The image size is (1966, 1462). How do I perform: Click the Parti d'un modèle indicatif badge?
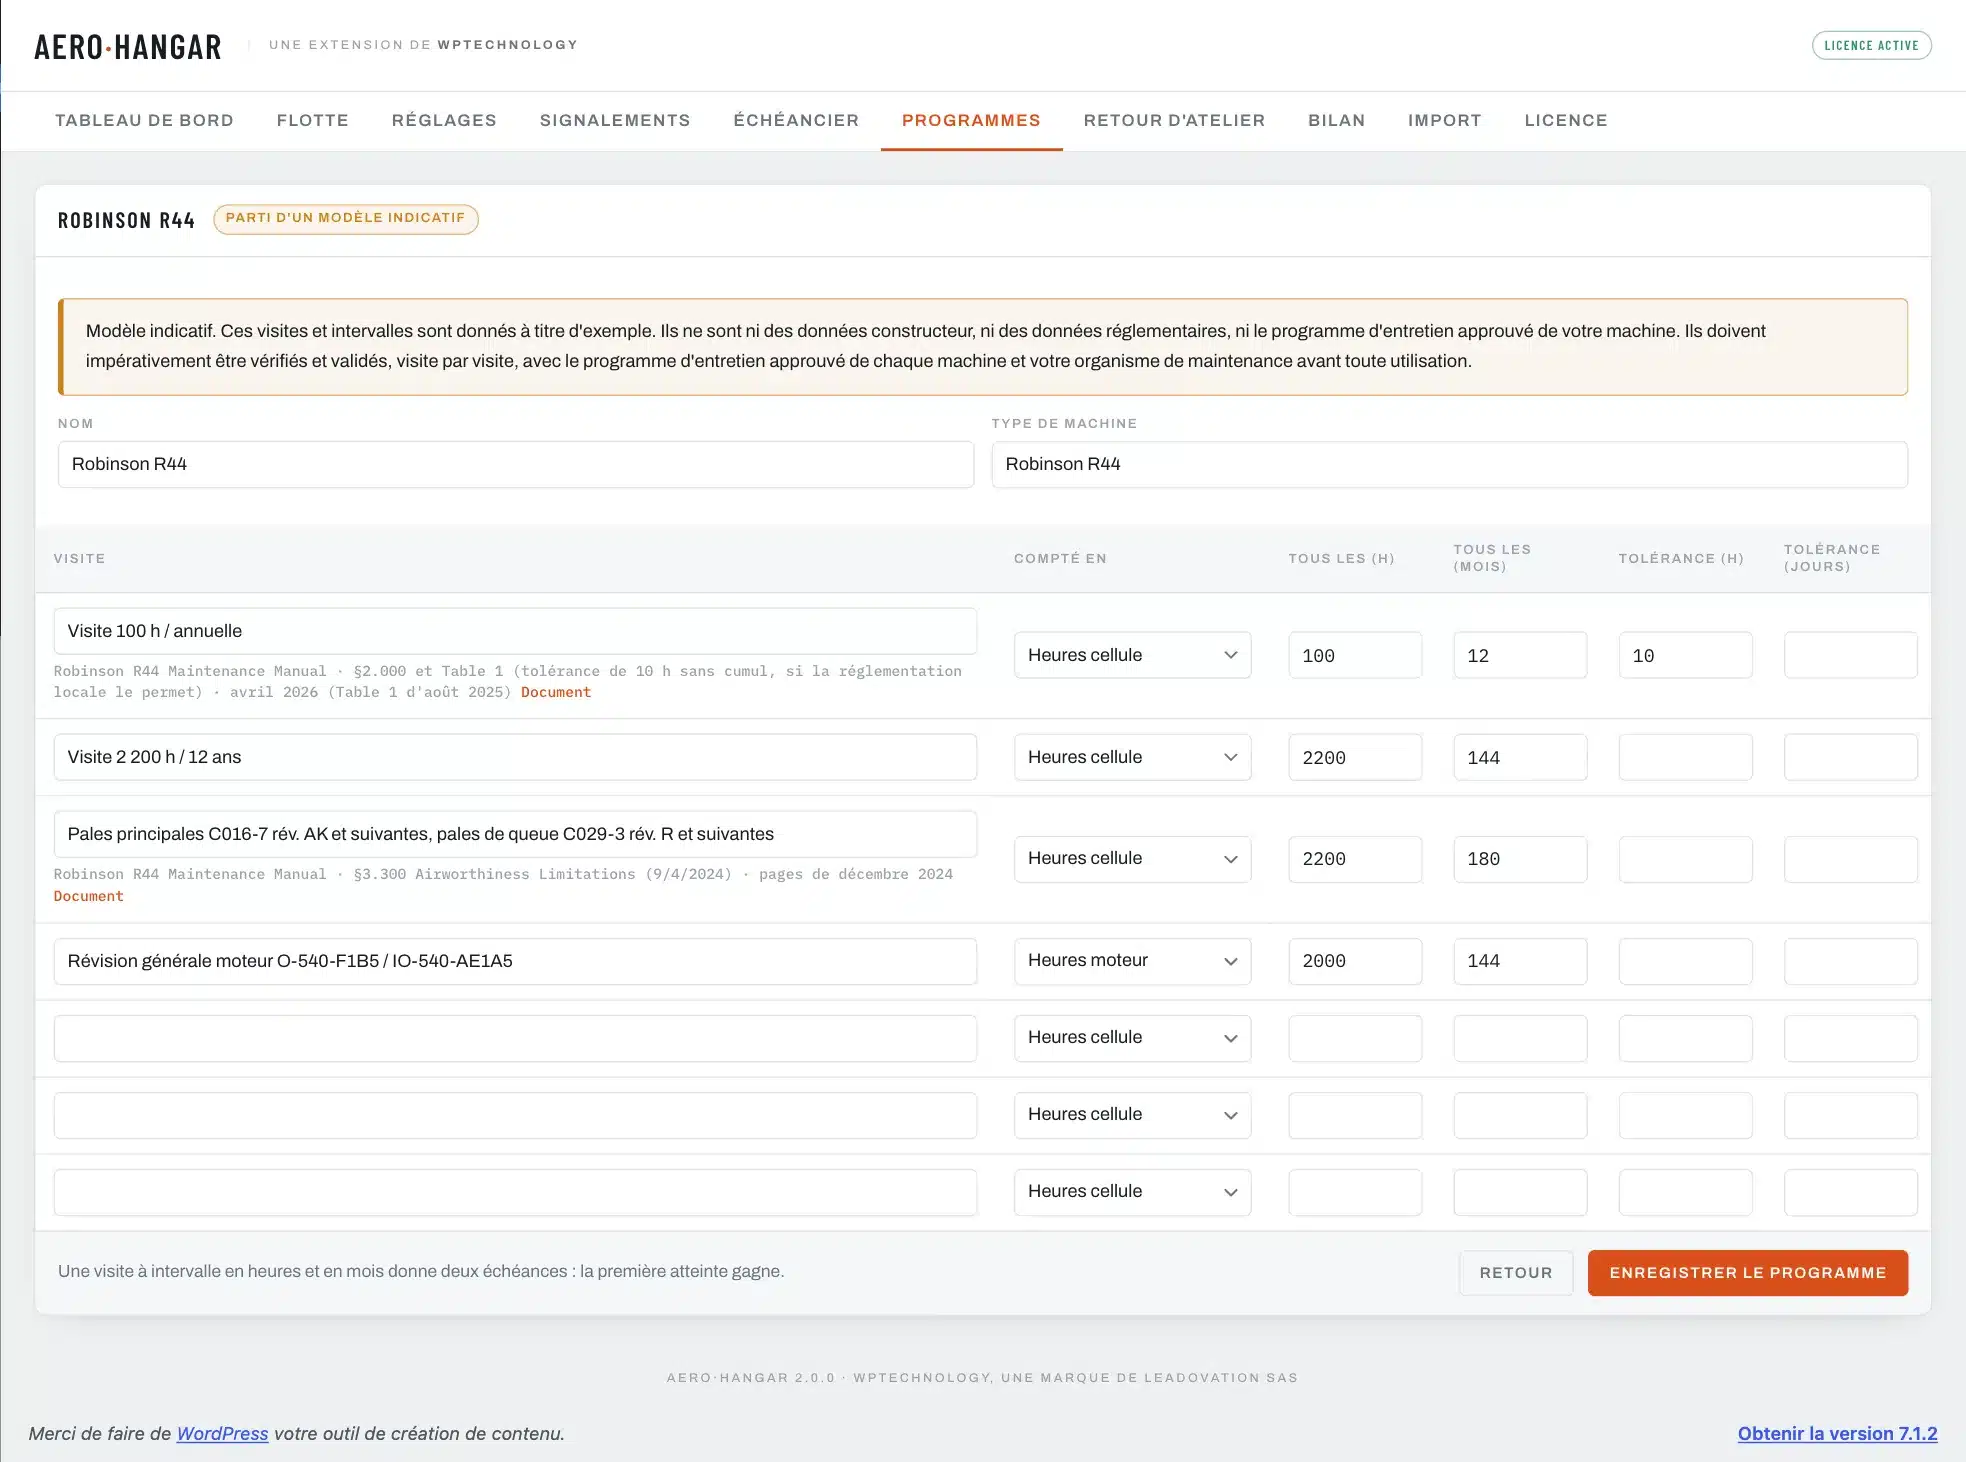[x=345, y=218]
